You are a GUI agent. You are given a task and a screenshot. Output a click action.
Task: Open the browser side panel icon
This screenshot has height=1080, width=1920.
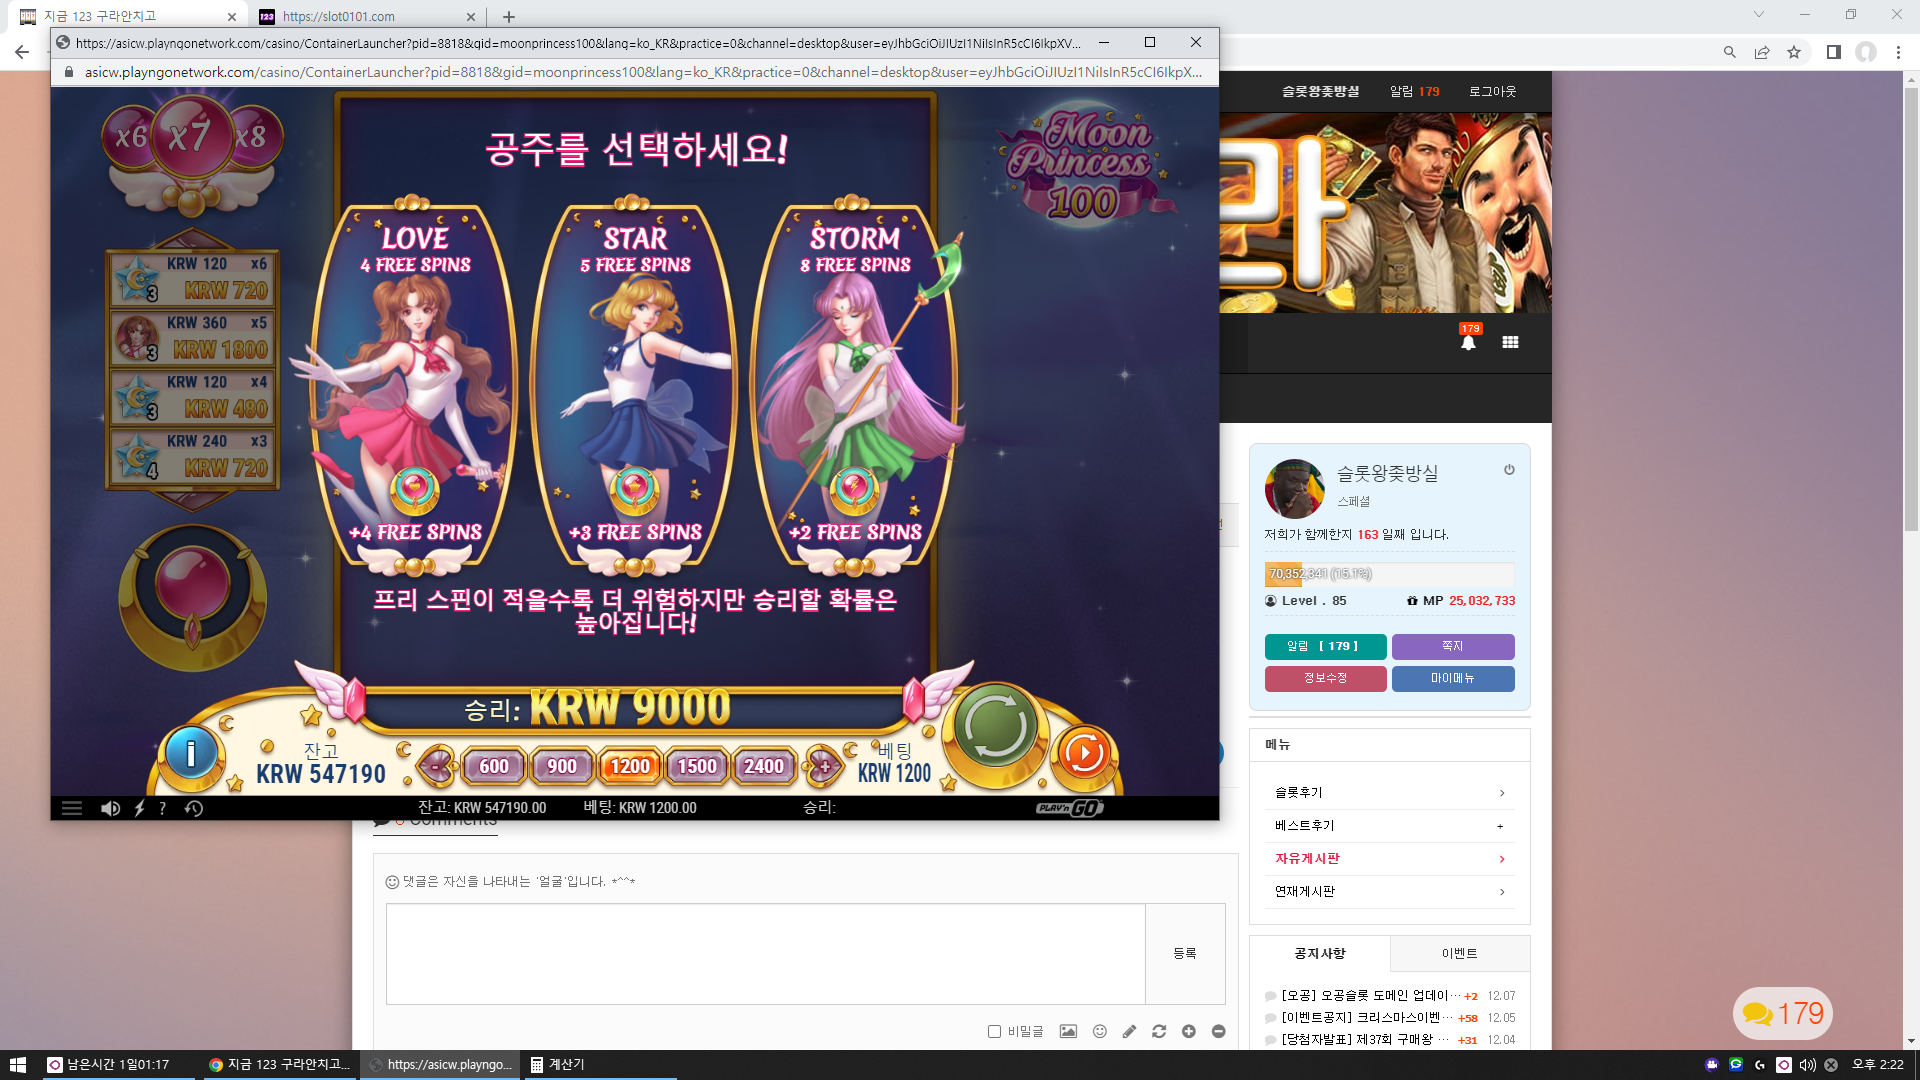point(1834,52)
